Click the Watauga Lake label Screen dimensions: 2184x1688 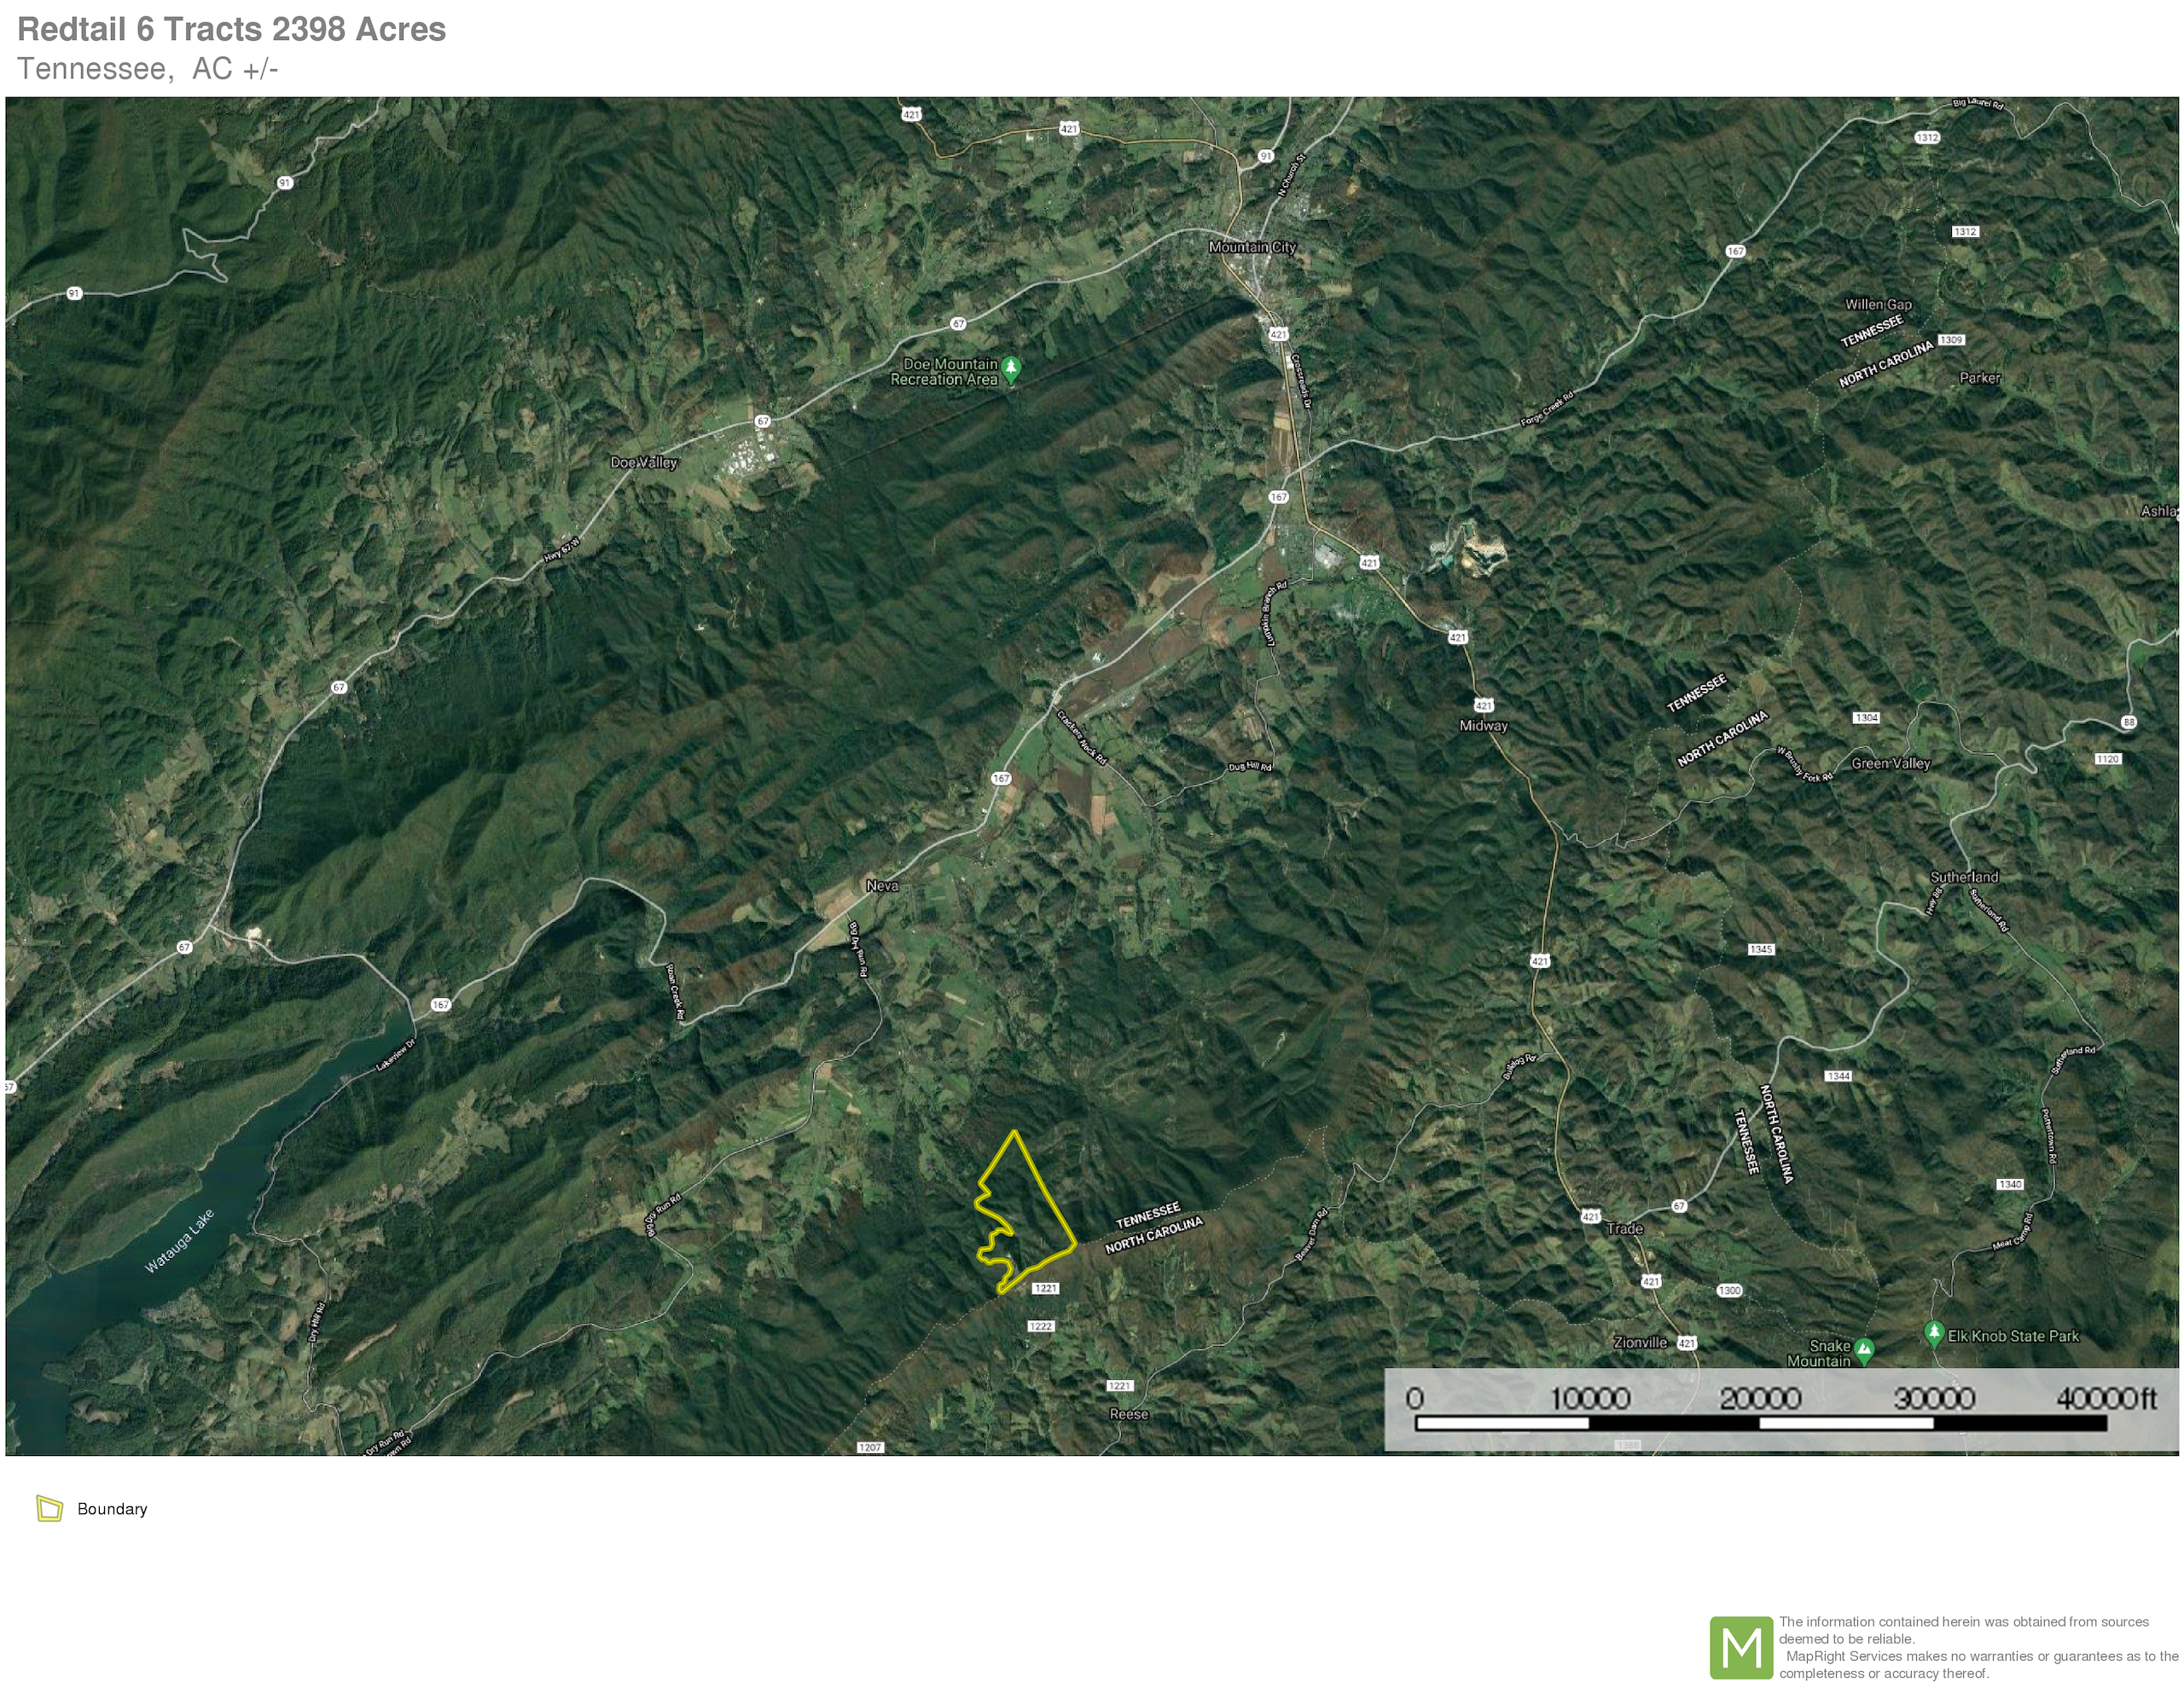[180, 1241]
